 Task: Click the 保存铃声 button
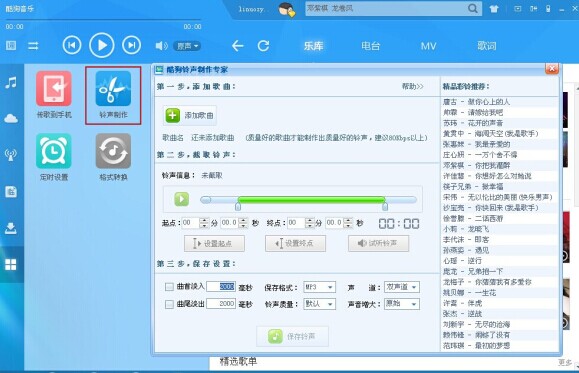(292, 336)
